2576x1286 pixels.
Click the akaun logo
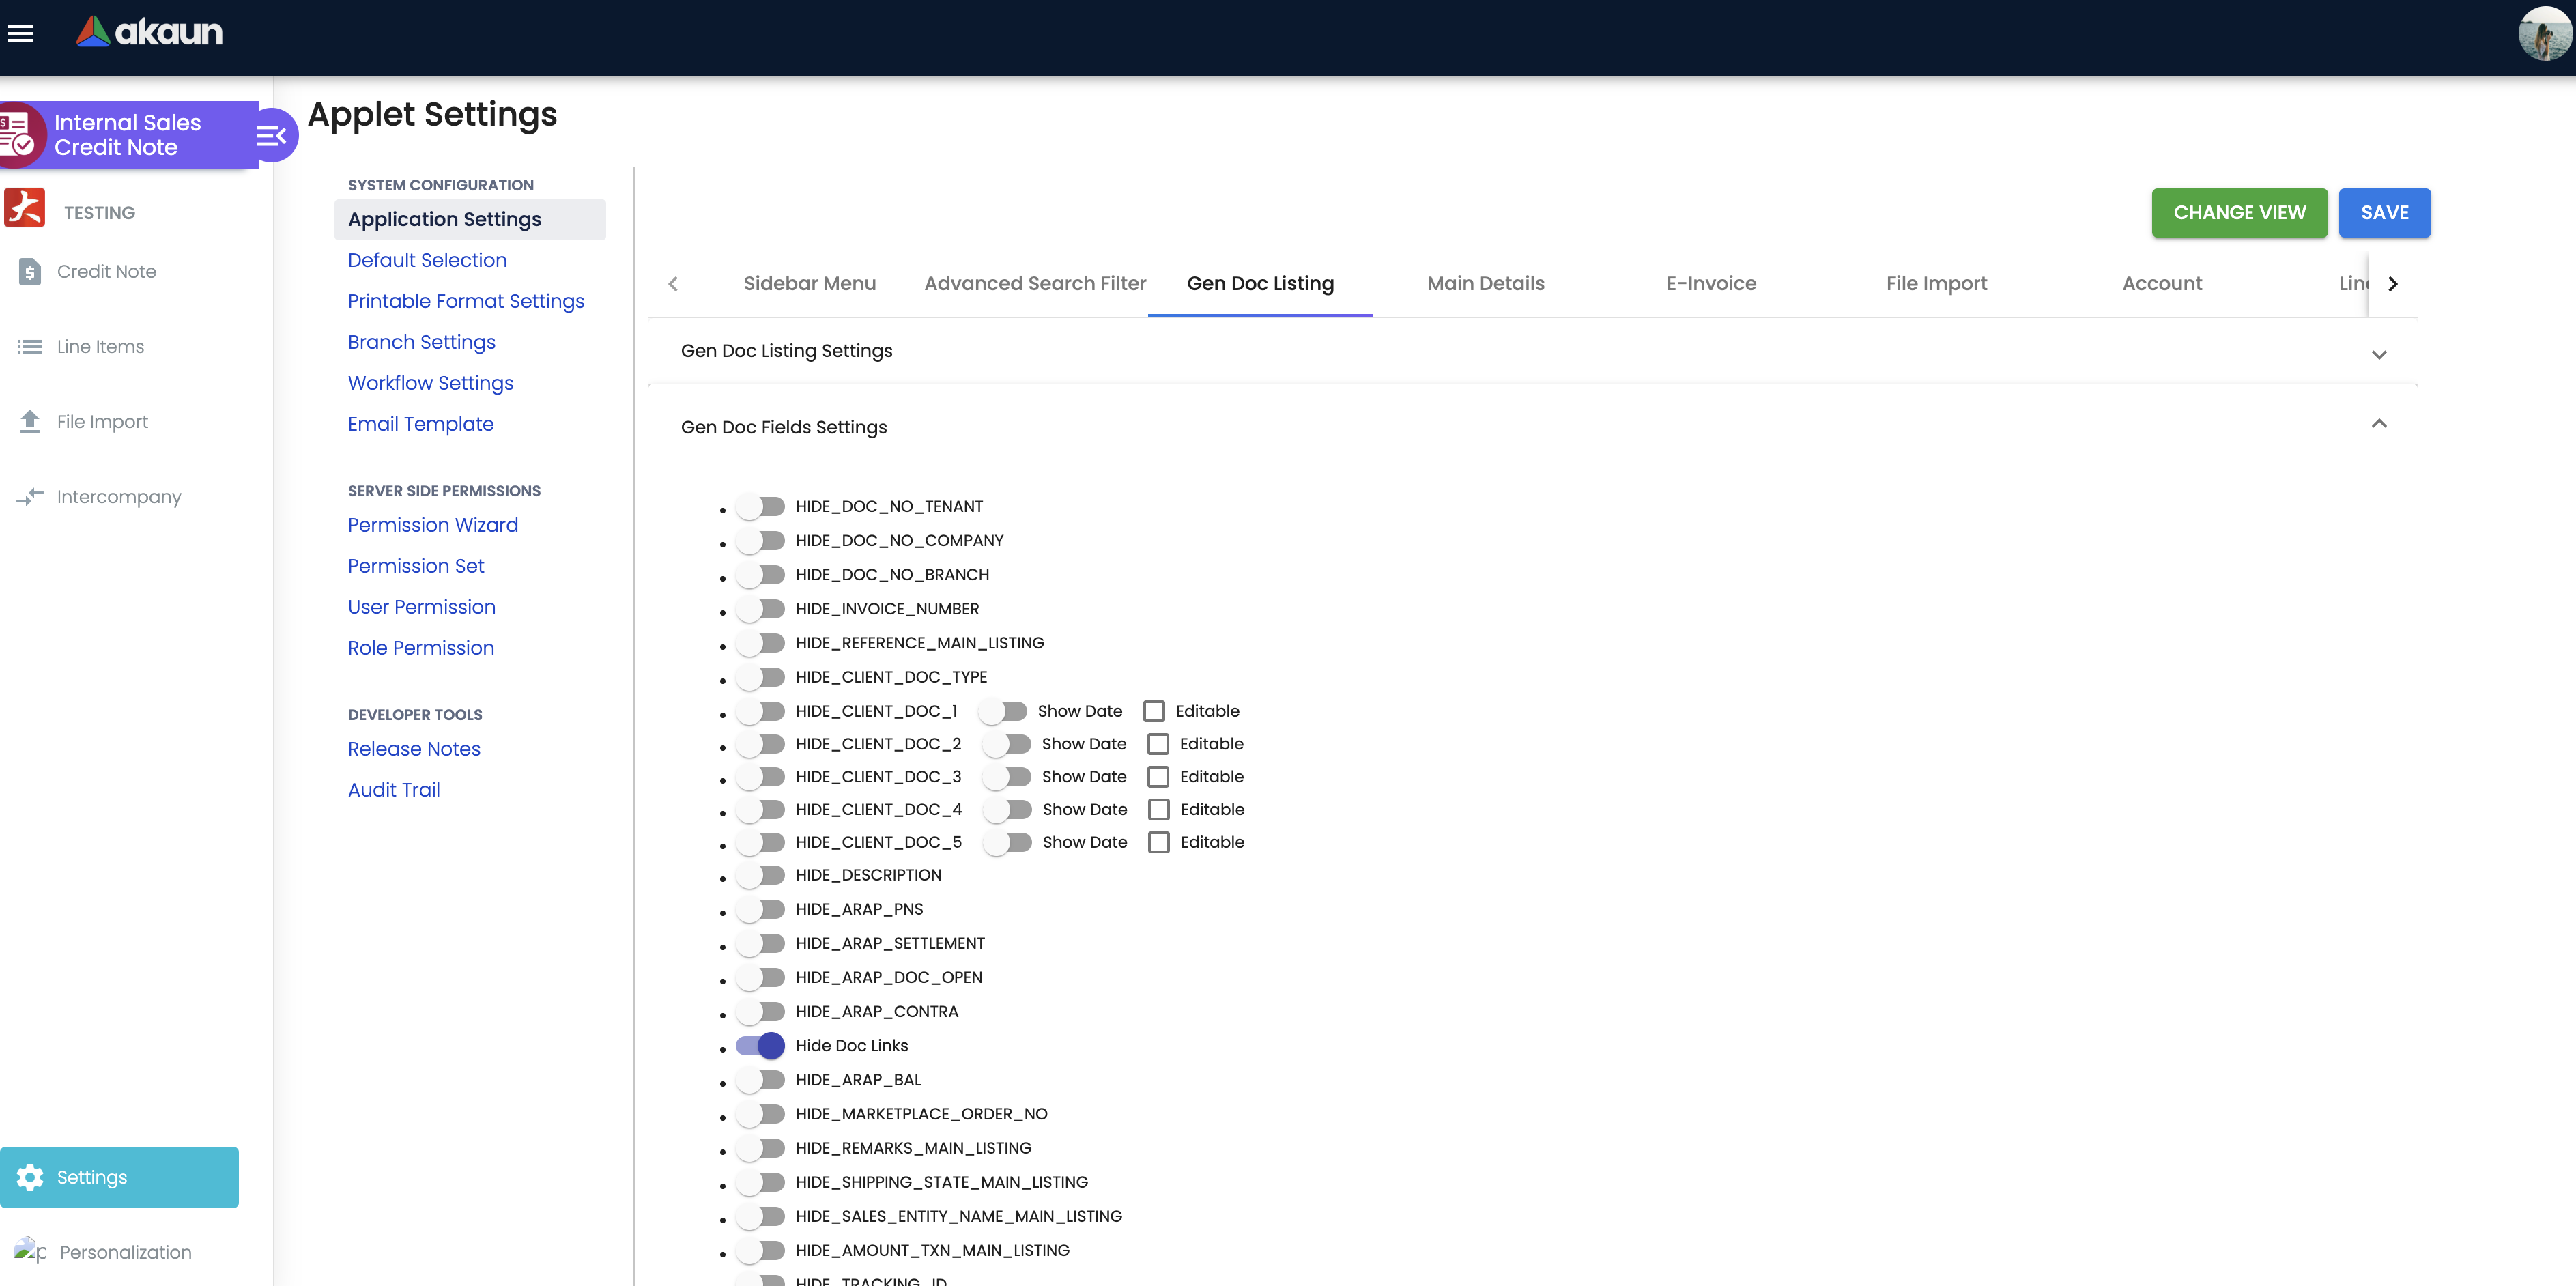point(150,32)
